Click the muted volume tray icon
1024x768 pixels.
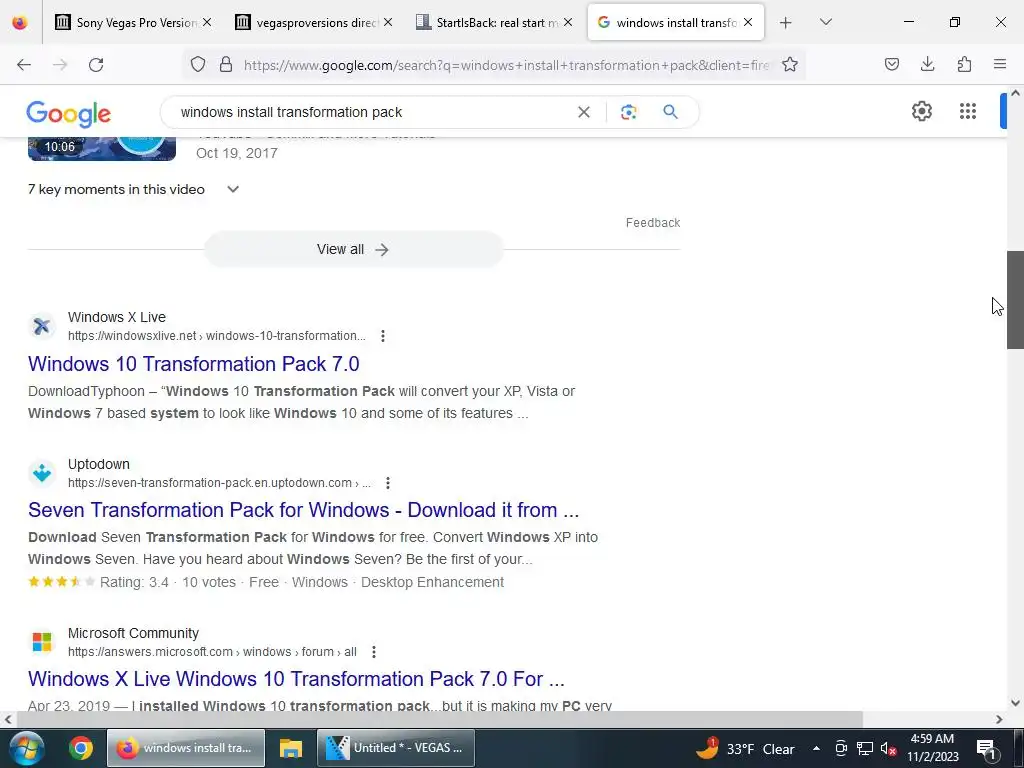[x=888, y=749]
